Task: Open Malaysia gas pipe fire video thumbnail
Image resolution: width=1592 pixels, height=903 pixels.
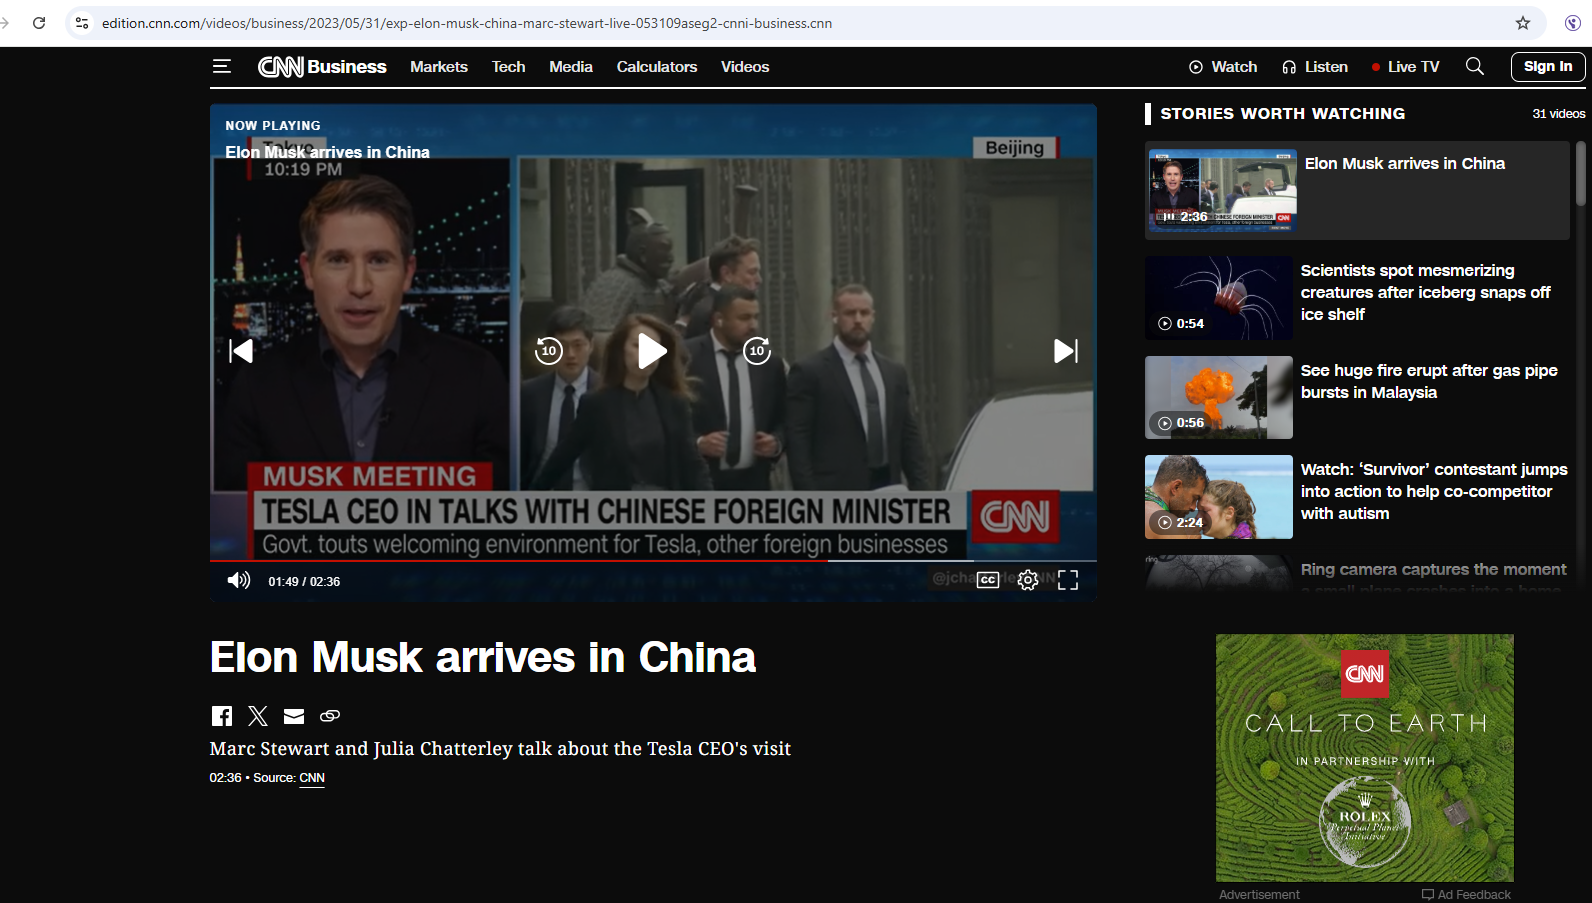Action: coord(1218,398)
